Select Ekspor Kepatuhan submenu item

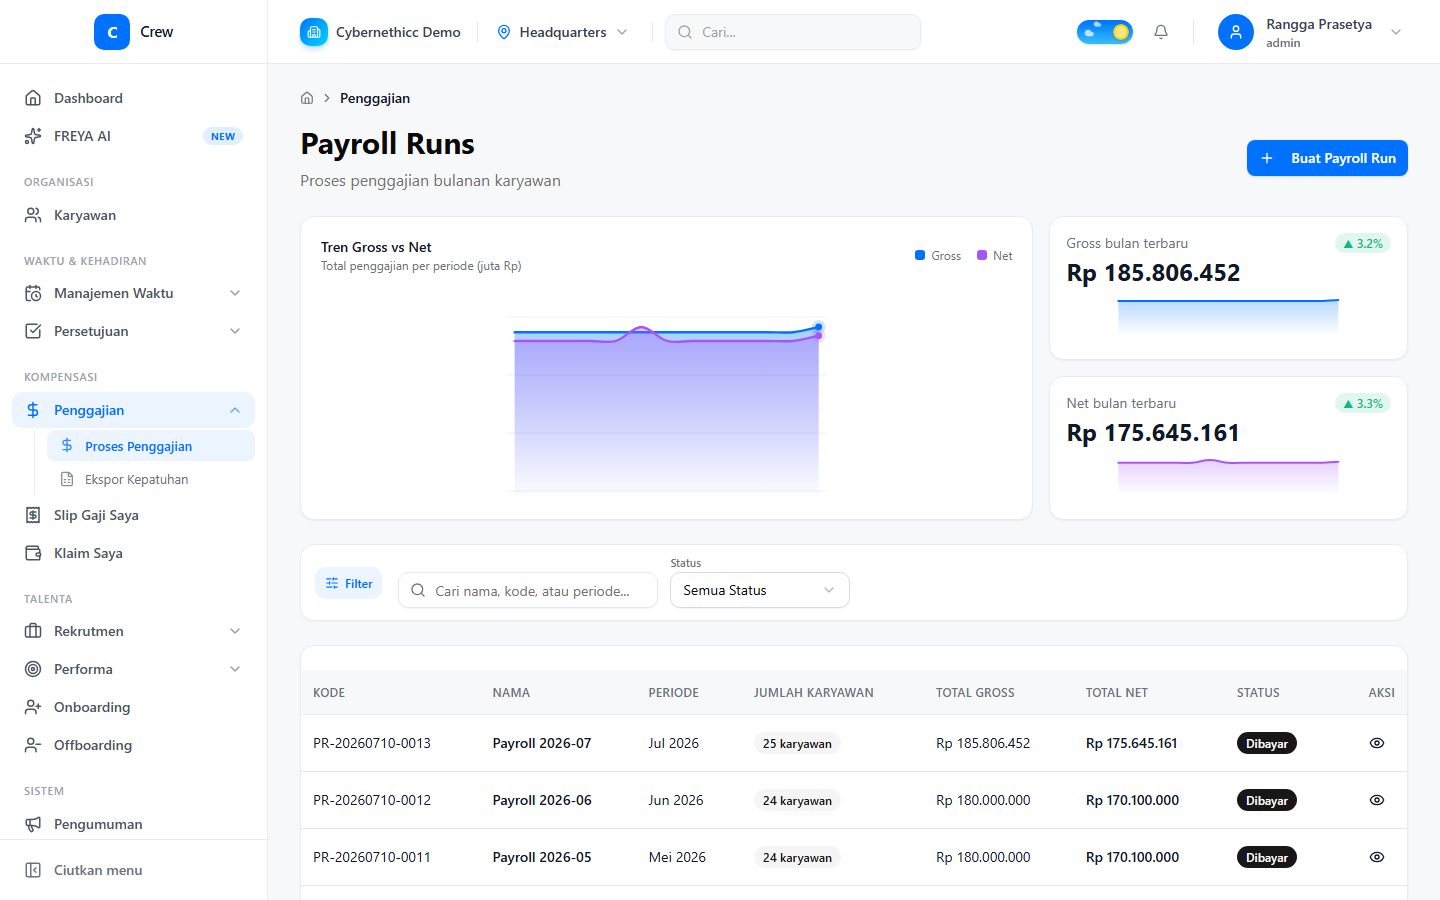click(151, 479)
